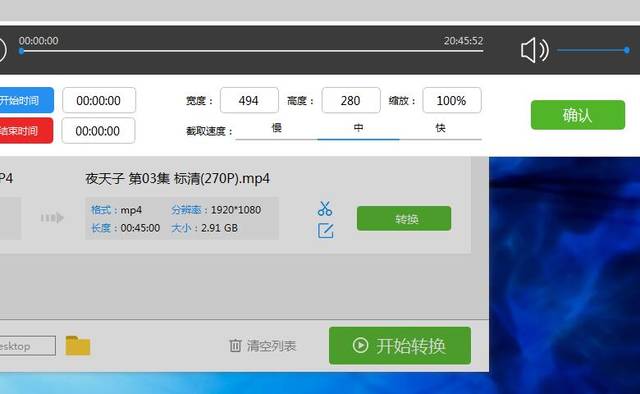Click the 清空列表 link
Viewport: 640px width, 394px height.
point(271,346)
